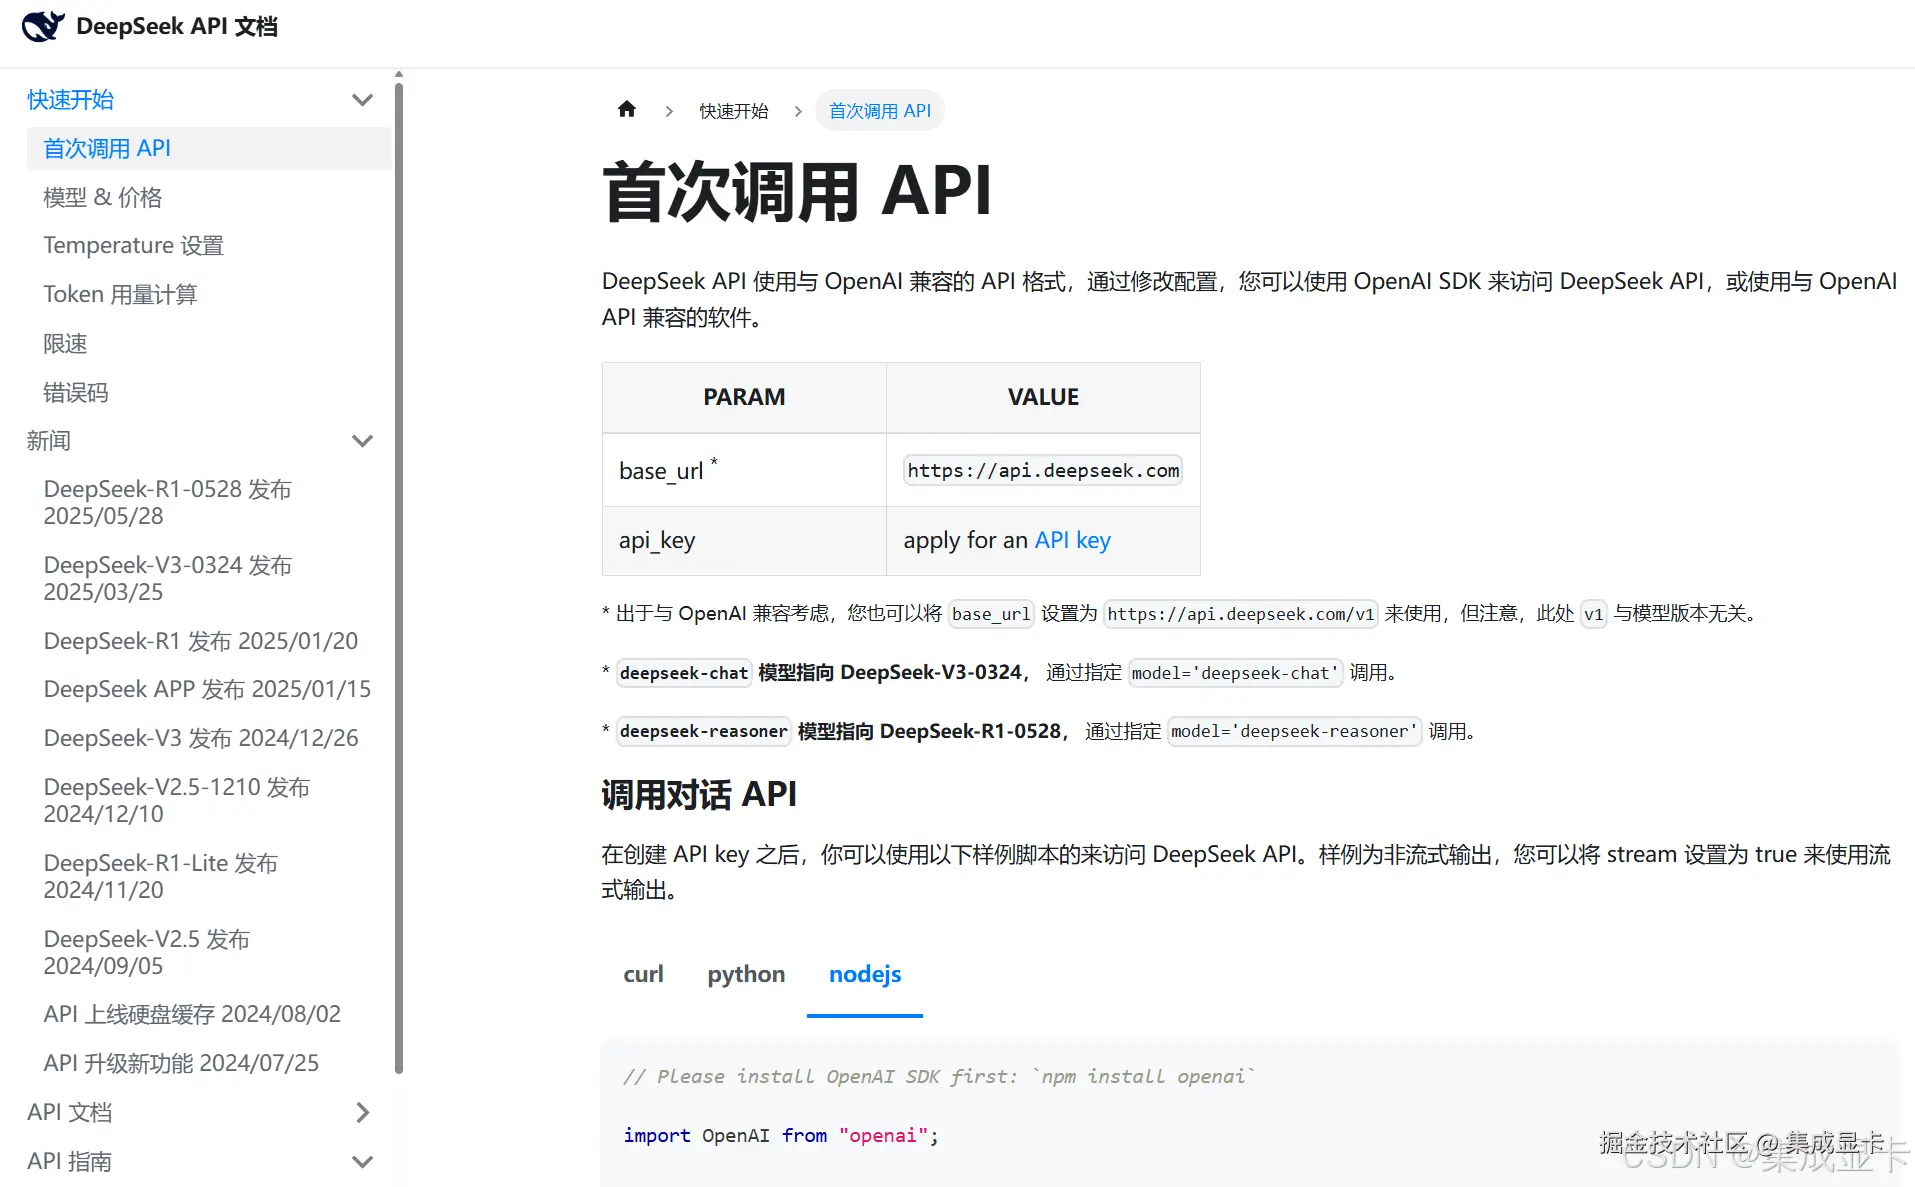Follow the API key link in table
This screenshot has height=1187, width=1915.
1072,540
